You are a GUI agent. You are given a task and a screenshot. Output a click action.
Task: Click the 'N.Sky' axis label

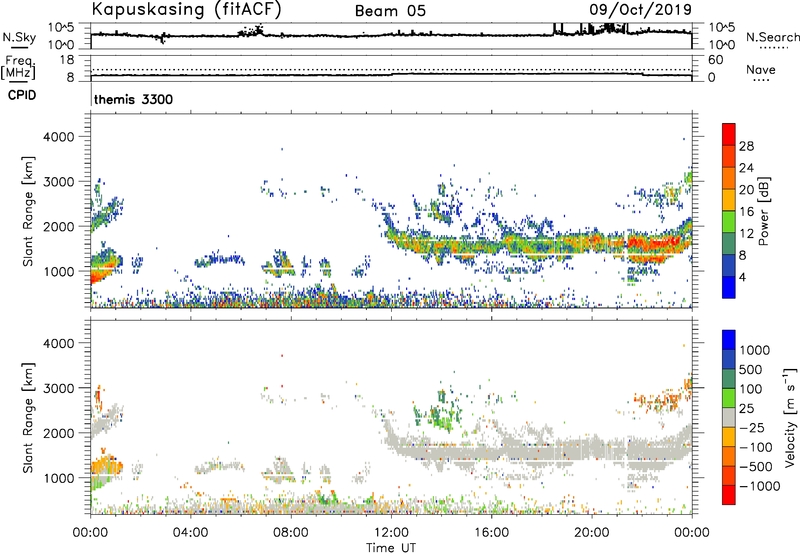[x=19, y=37]
